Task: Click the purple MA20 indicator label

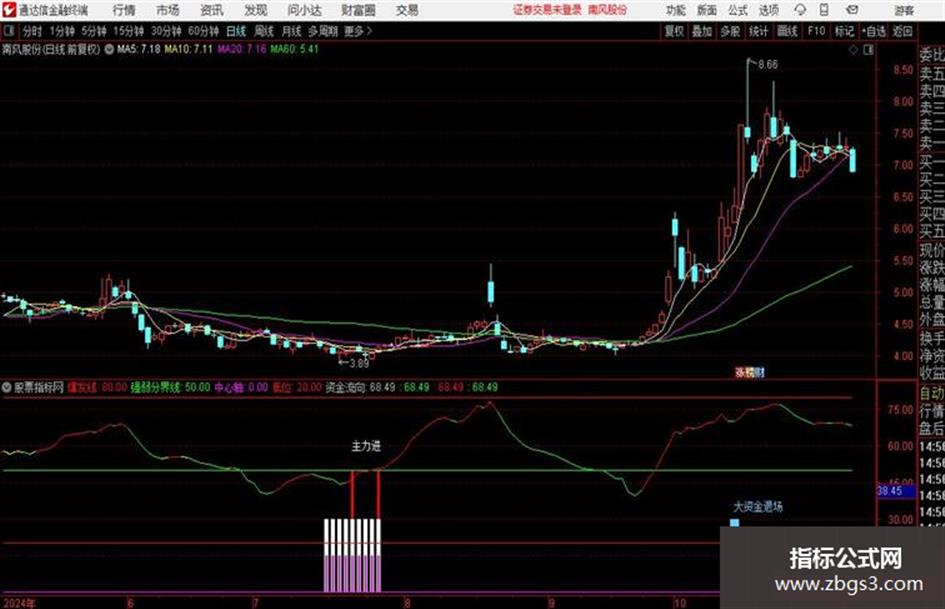Action: pyautogui.click(x=242, y=49)
